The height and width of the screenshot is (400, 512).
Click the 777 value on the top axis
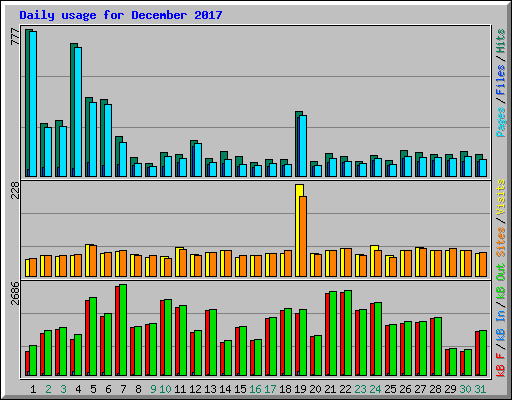(x=15, y=37)
